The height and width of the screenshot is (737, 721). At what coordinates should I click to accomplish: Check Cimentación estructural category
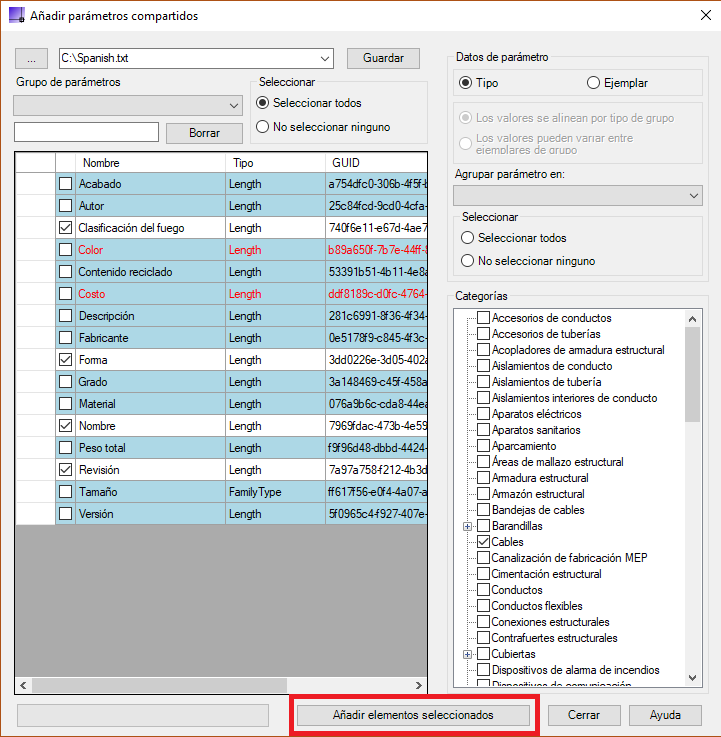(484, 573)
